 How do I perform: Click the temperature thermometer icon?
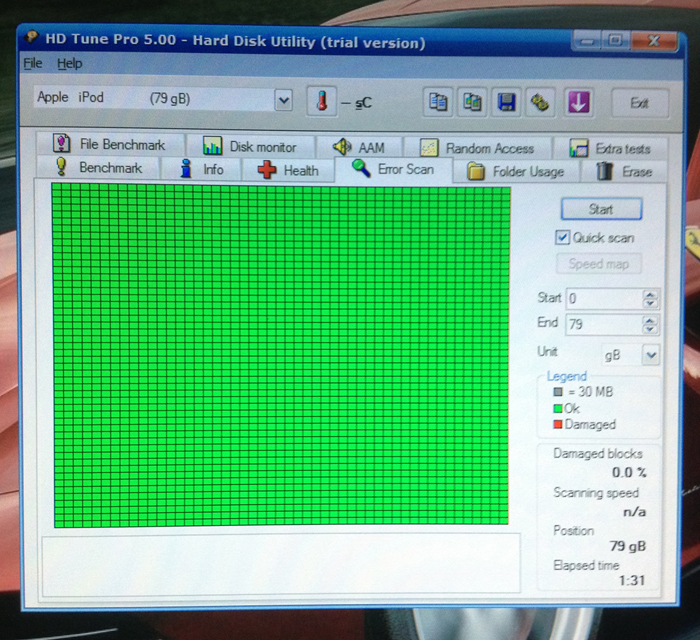pos(322,102)
